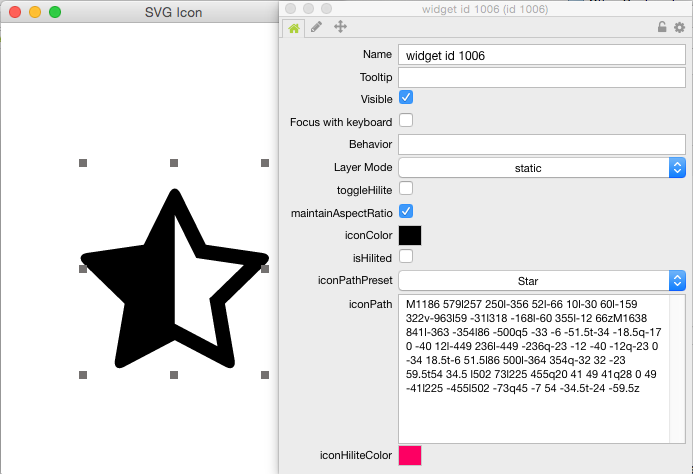Check the isHilited checkbox
The height and width of the screenshot is (474, 693).
pyautogui.click(x=406, y=257)
